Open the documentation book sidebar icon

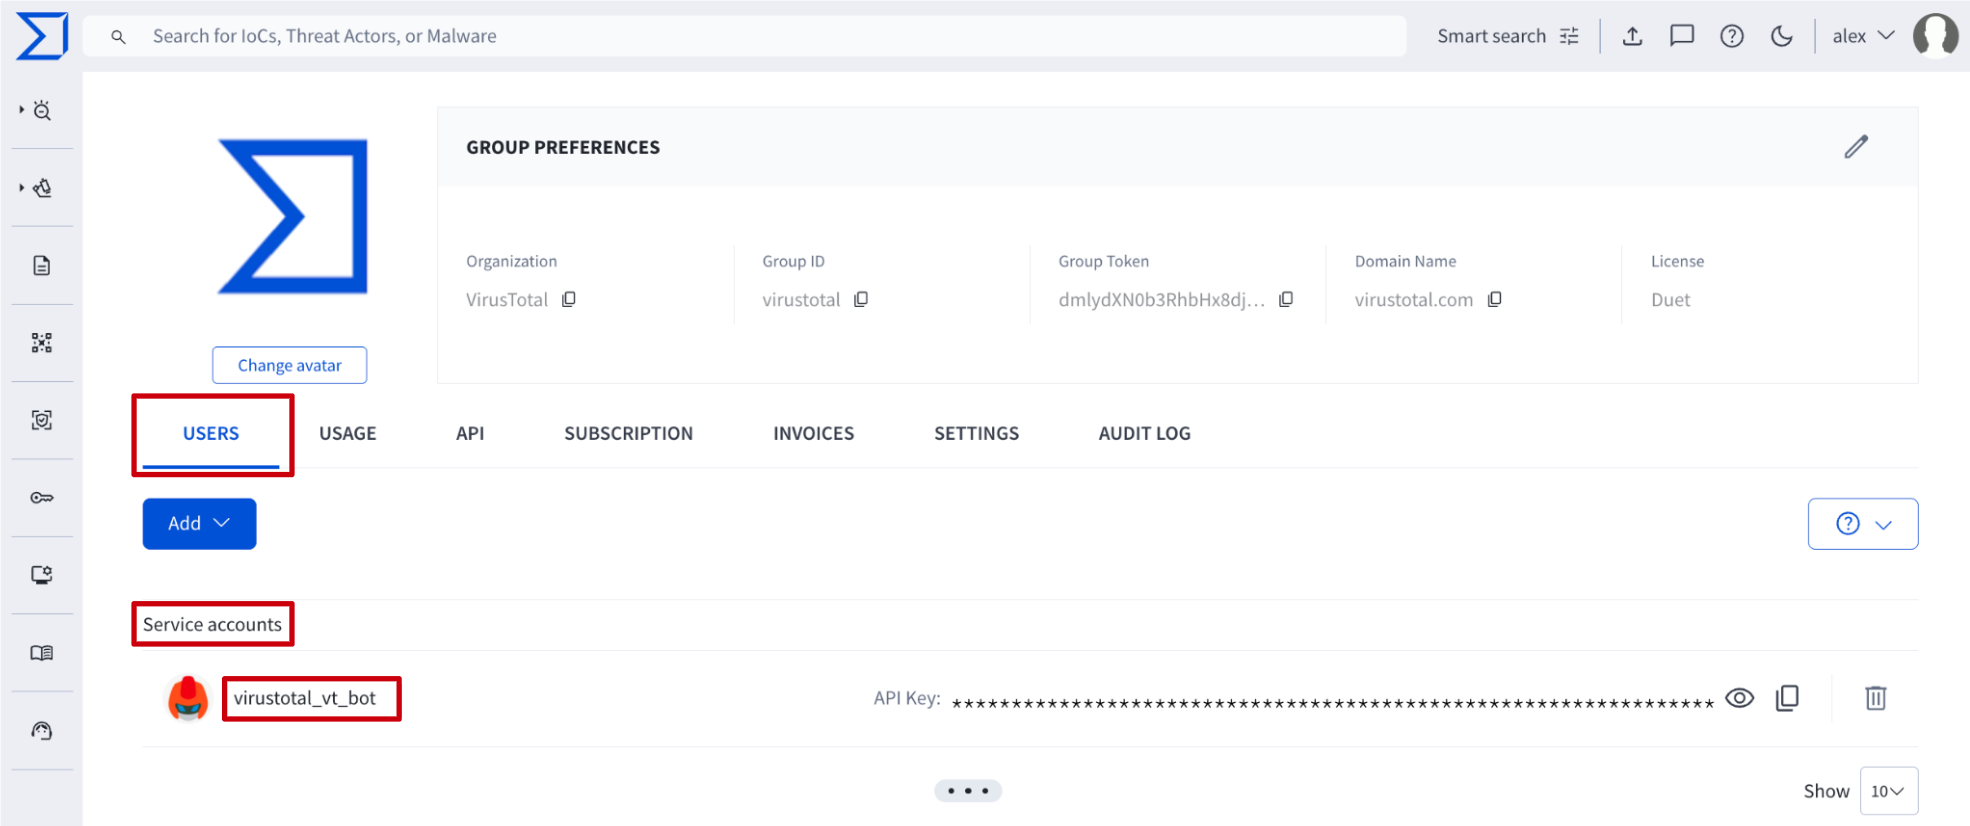click(42, 653)
